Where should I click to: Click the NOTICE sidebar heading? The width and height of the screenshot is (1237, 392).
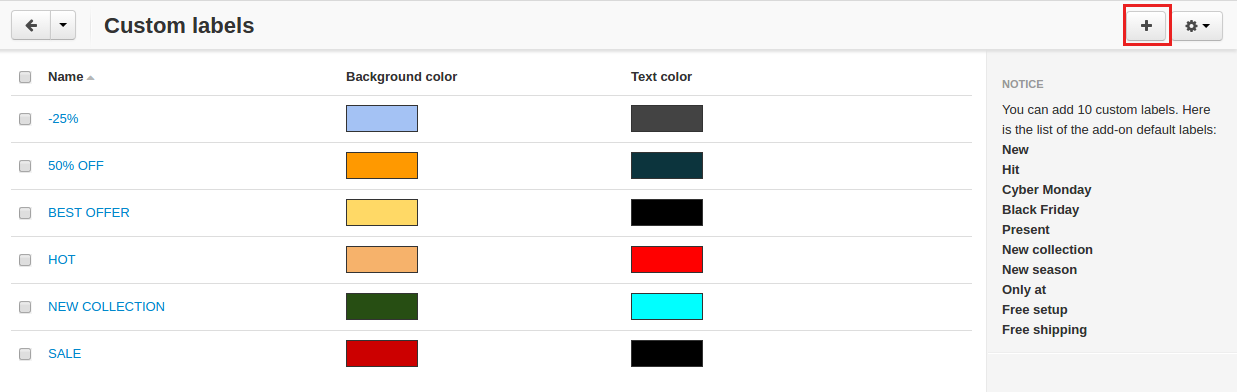(1023, 85)
